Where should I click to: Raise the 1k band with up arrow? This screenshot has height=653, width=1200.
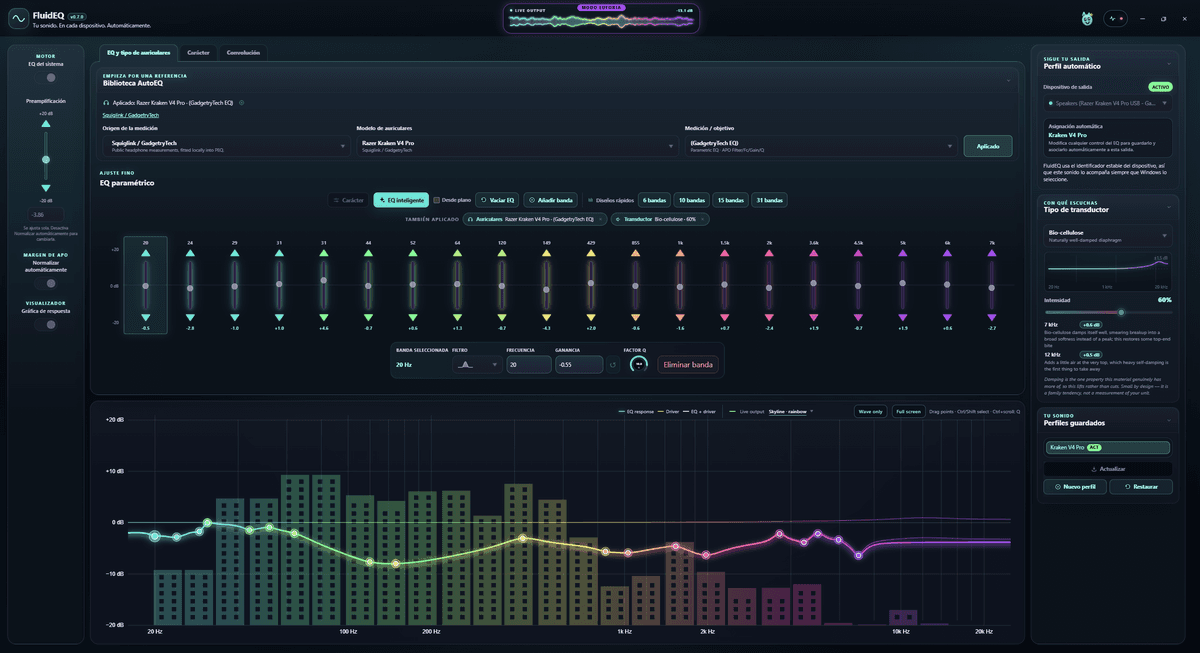(680, 254)
